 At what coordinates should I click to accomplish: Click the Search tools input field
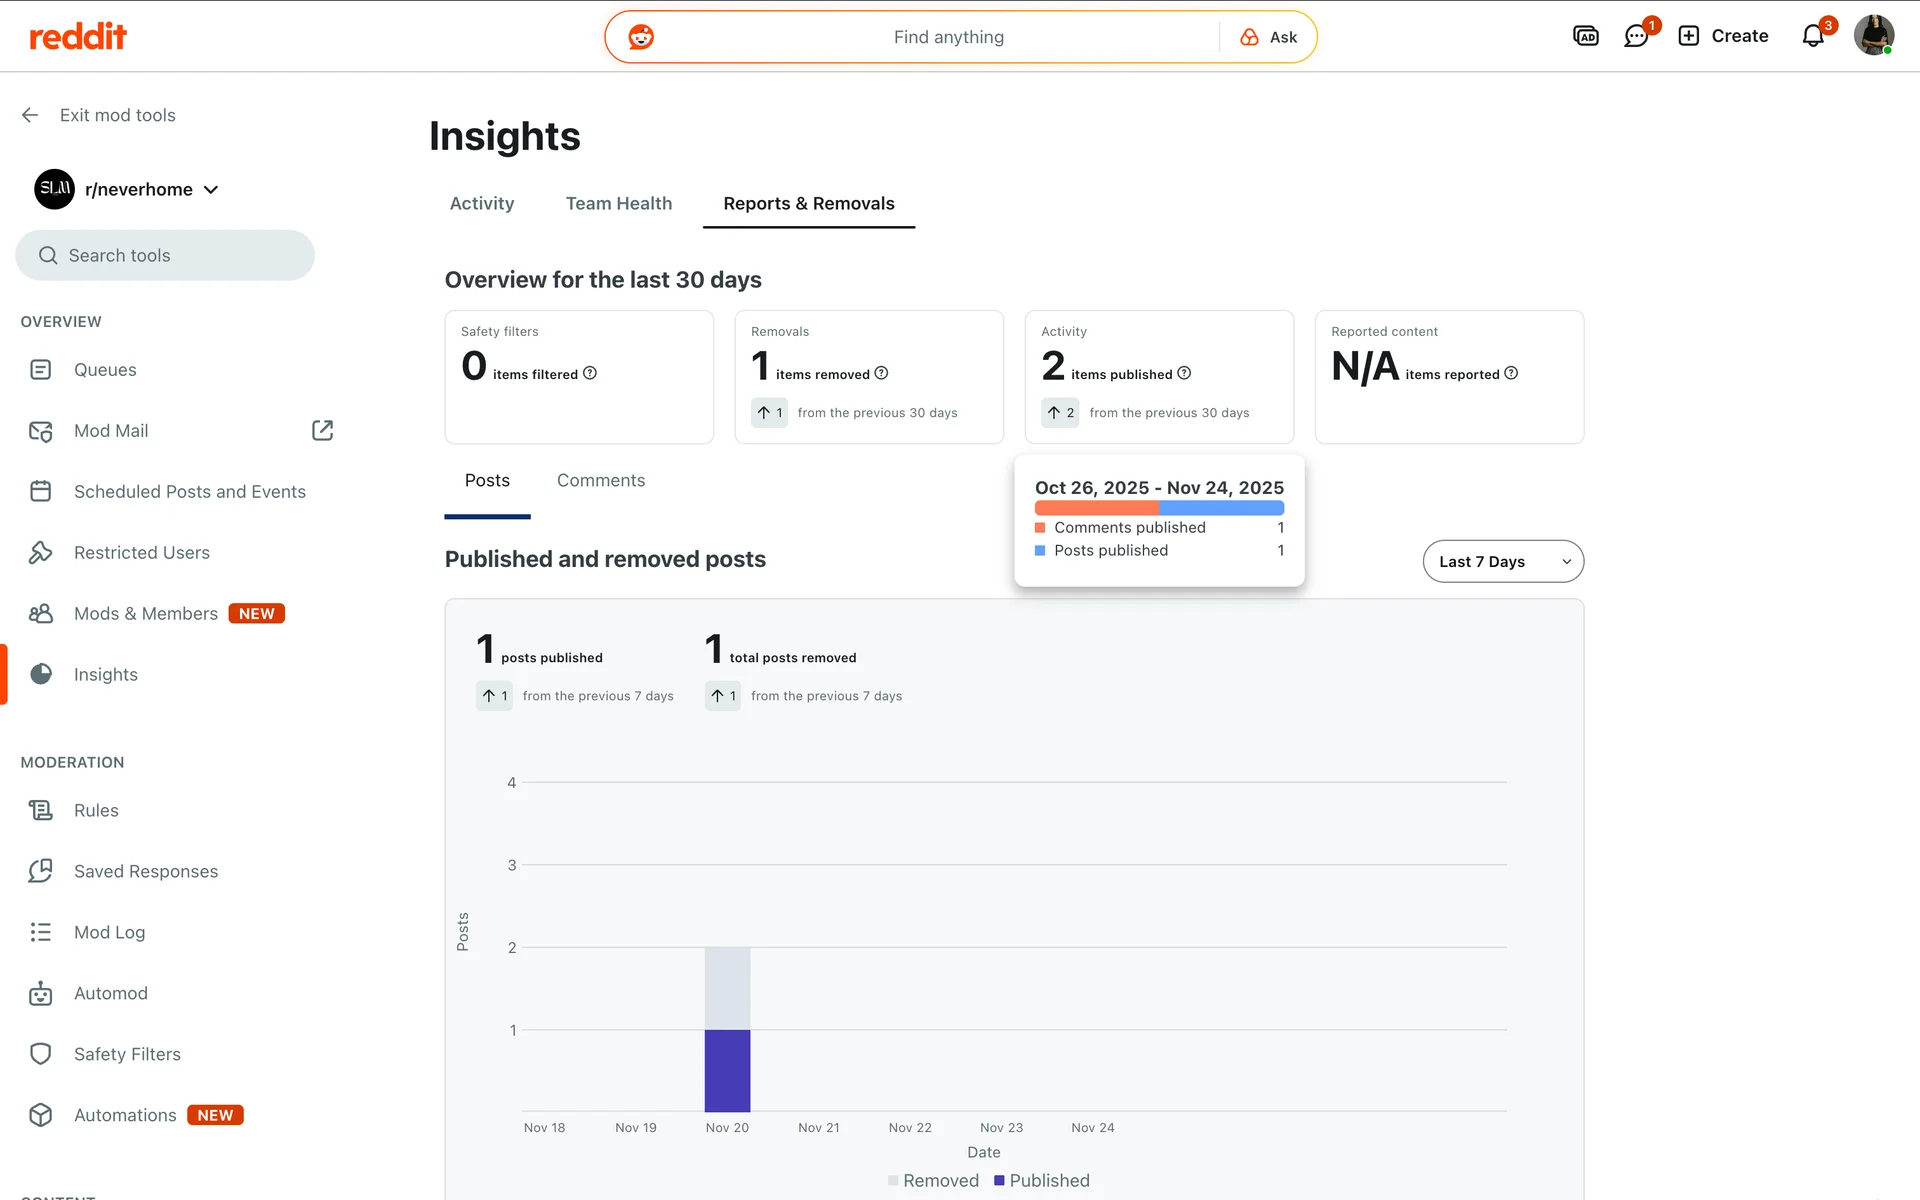tap(165, 255)
